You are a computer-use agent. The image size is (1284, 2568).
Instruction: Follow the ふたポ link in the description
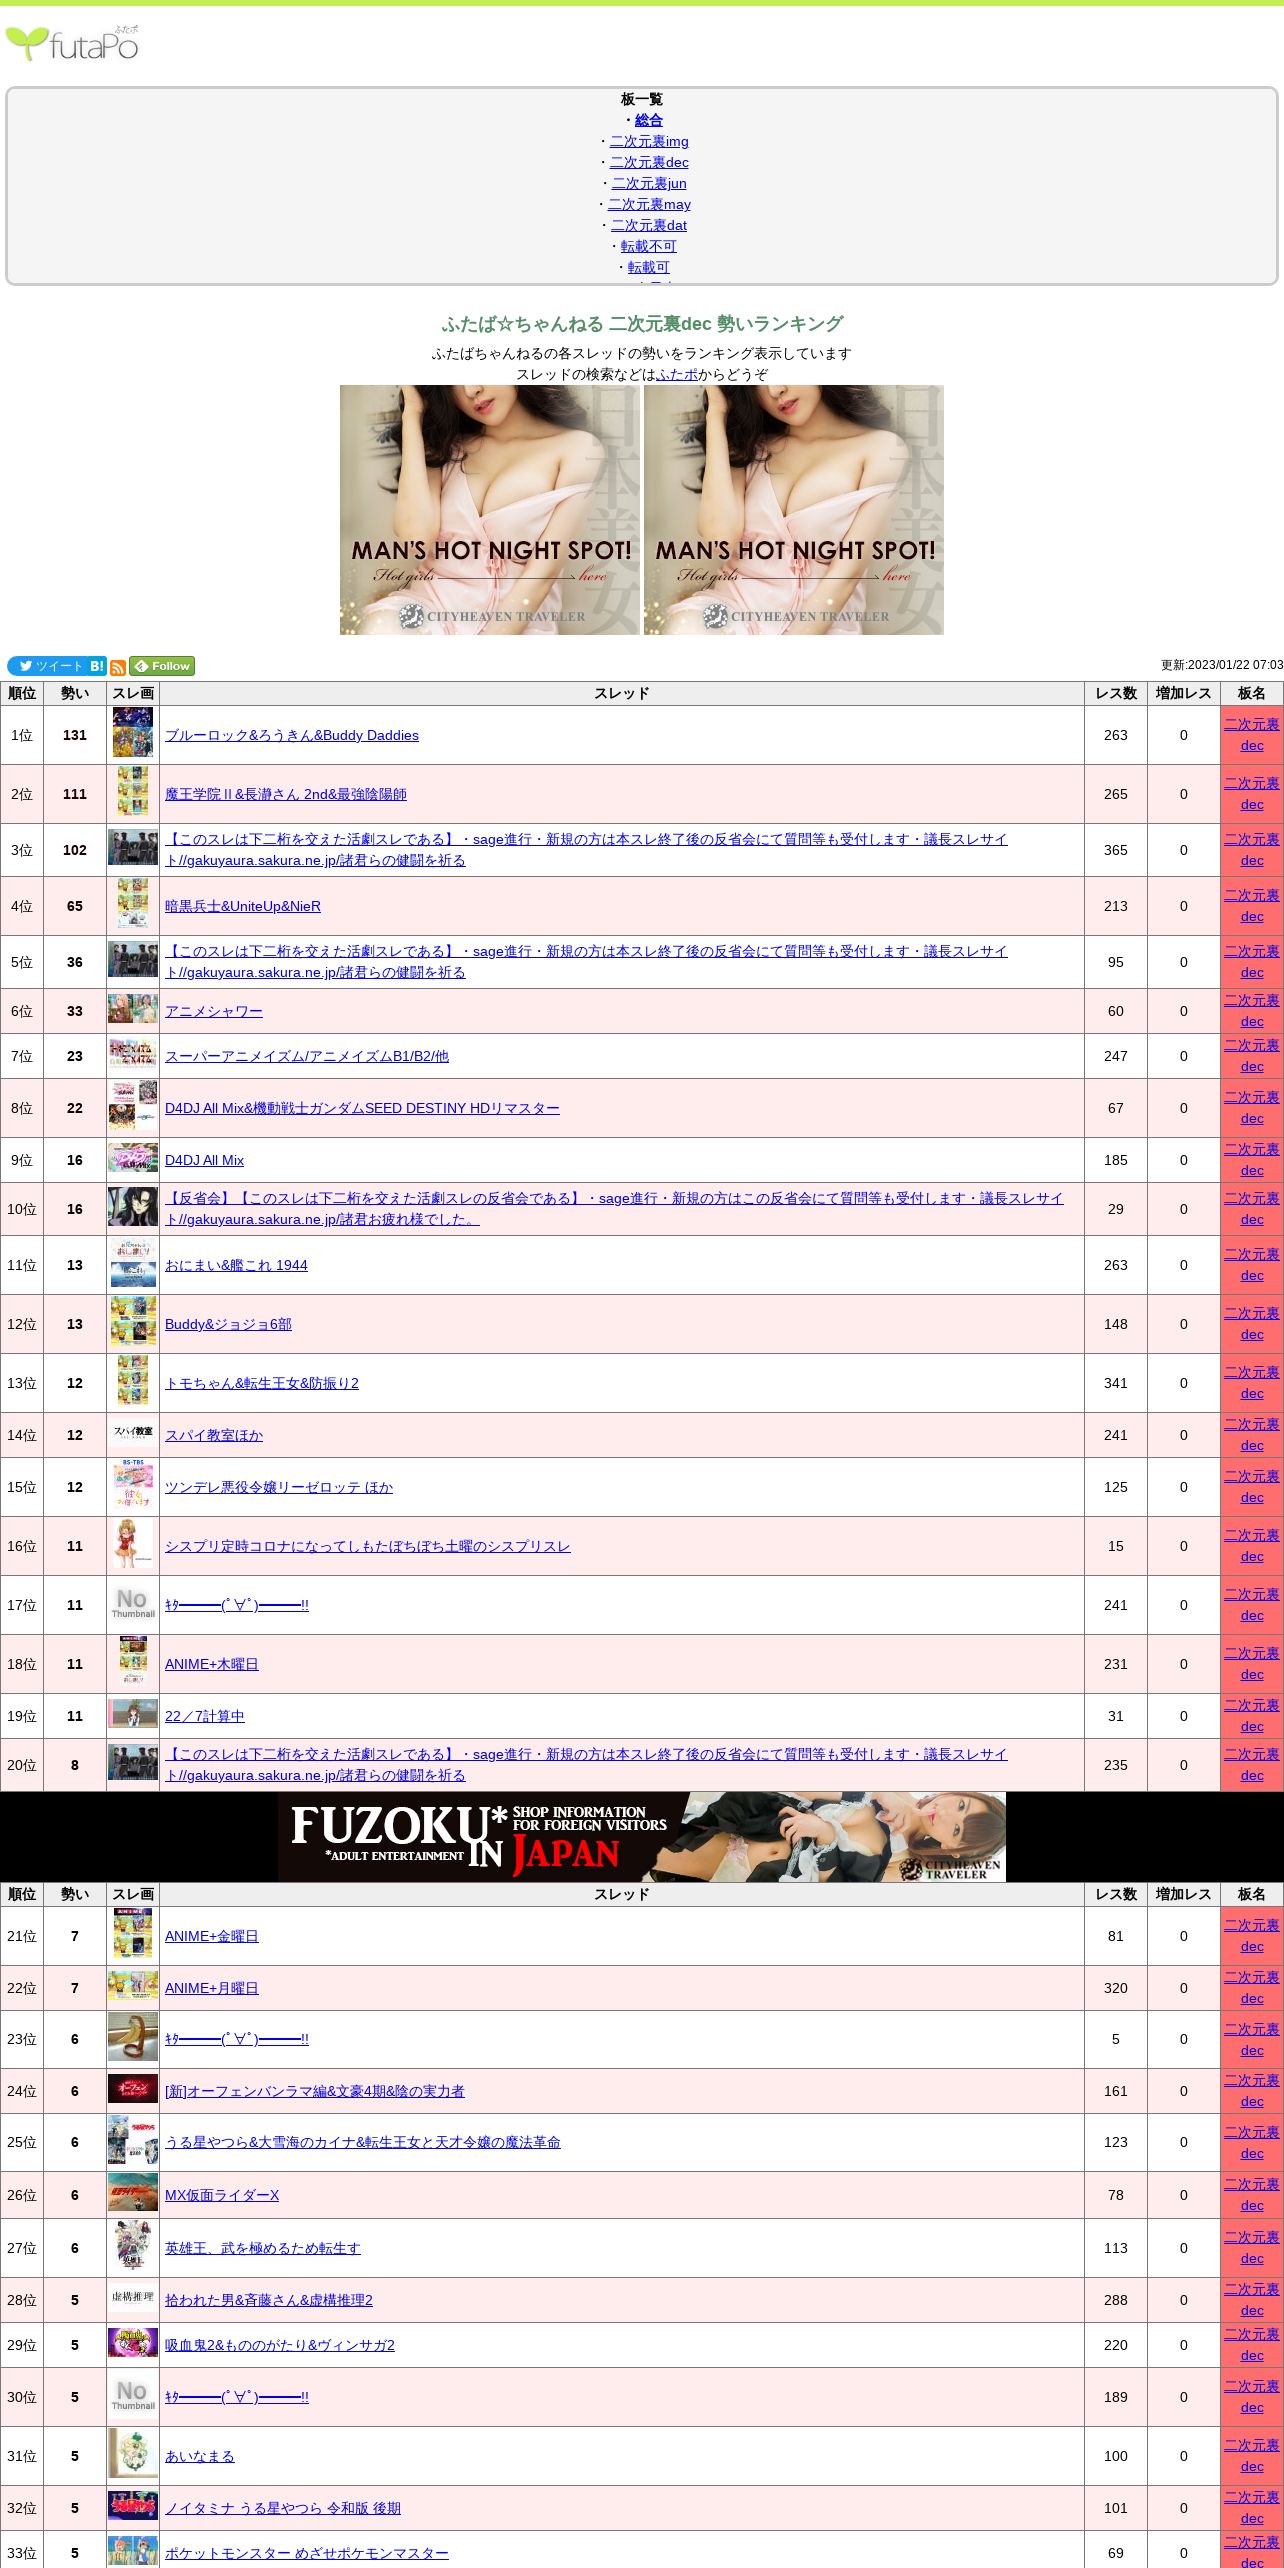tap(677, 374)
